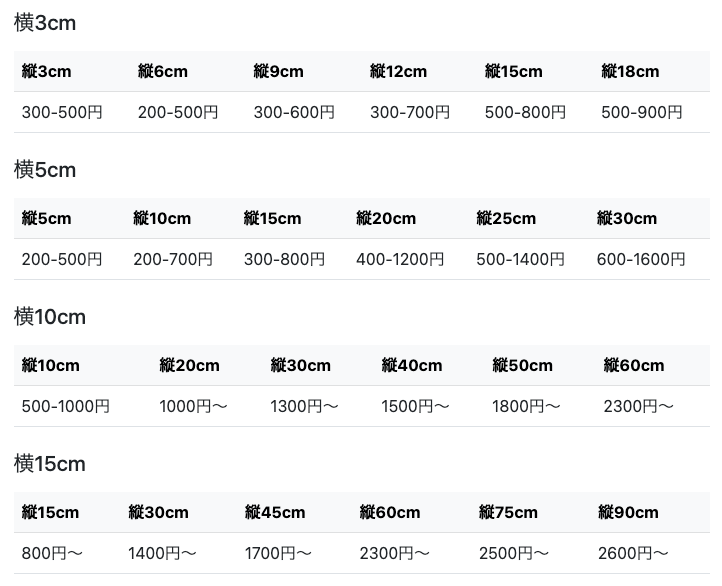Select the 縦18cm column header
This screenshot has height=586, width=722.
(630, 71)
